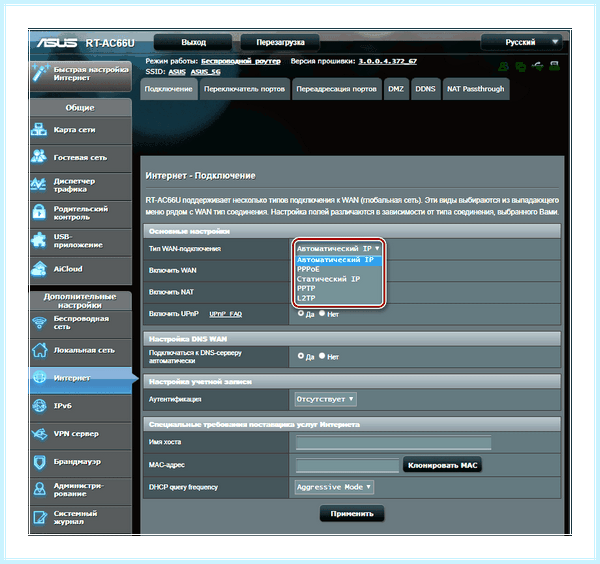Open the DHCP query frequency dropdown
600x564 pixels.
point(334,487)
